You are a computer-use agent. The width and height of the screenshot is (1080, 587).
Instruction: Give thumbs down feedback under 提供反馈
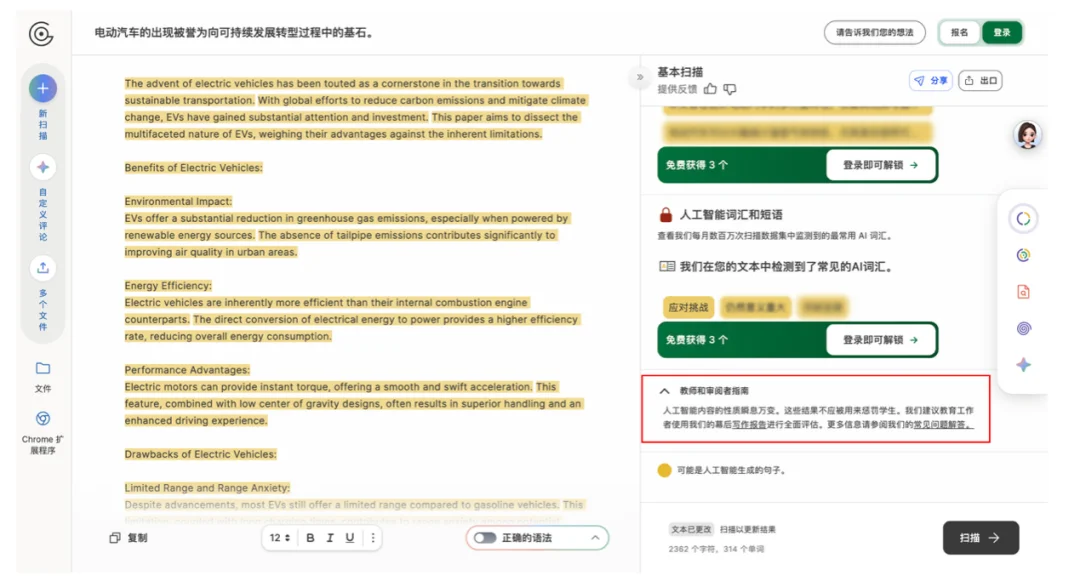(x=730, y=88)
